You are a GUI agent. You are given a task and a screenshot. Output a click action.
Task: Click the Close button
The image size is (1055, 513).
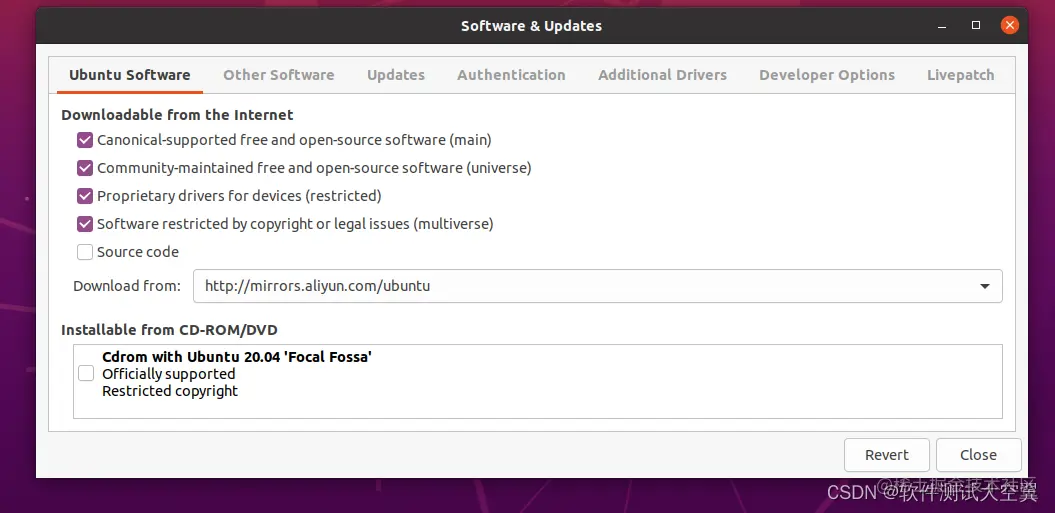978,455
